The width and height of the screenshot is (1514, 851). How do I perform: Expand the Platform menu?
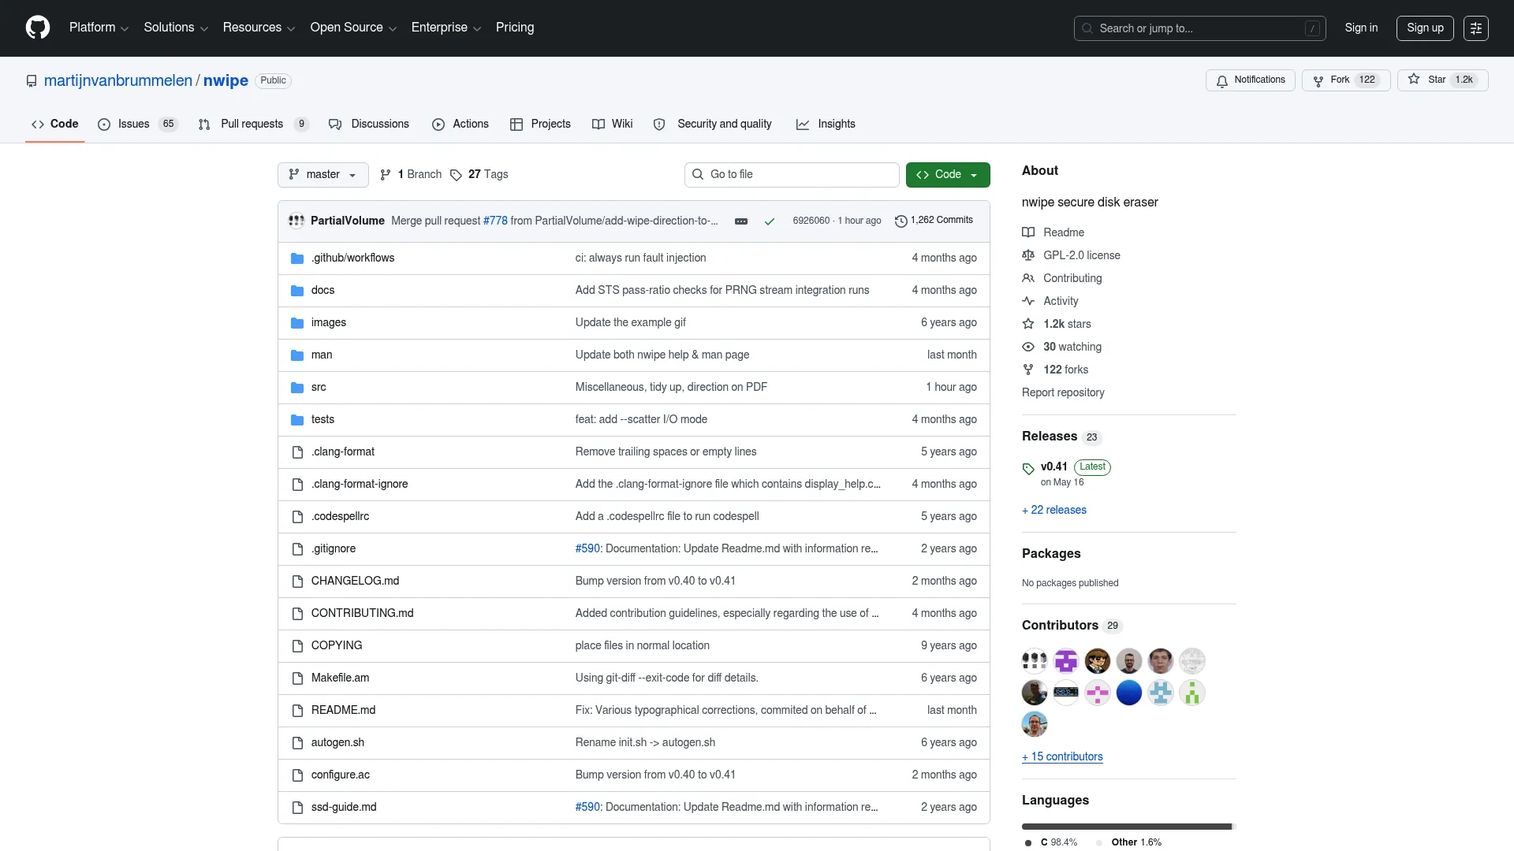[98, 28]
